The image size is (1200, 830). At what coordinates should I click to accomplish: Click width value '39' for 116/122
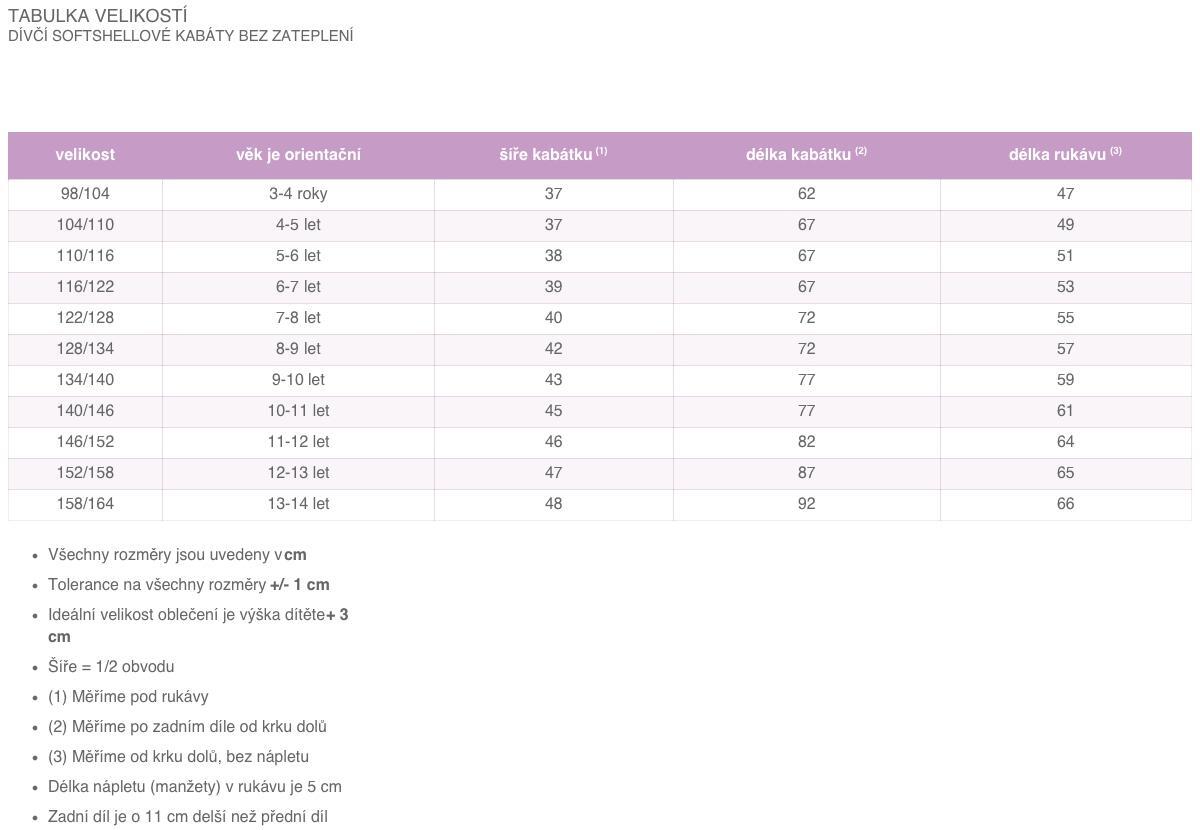pyautogui.click(x=553, y=287)
